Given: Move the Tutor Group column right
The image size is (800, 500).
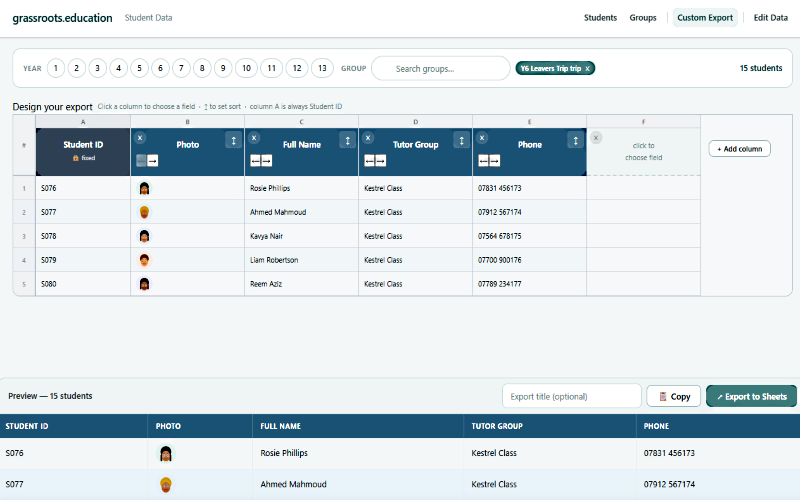Looking at the screenshot, I should pos(381,161).
